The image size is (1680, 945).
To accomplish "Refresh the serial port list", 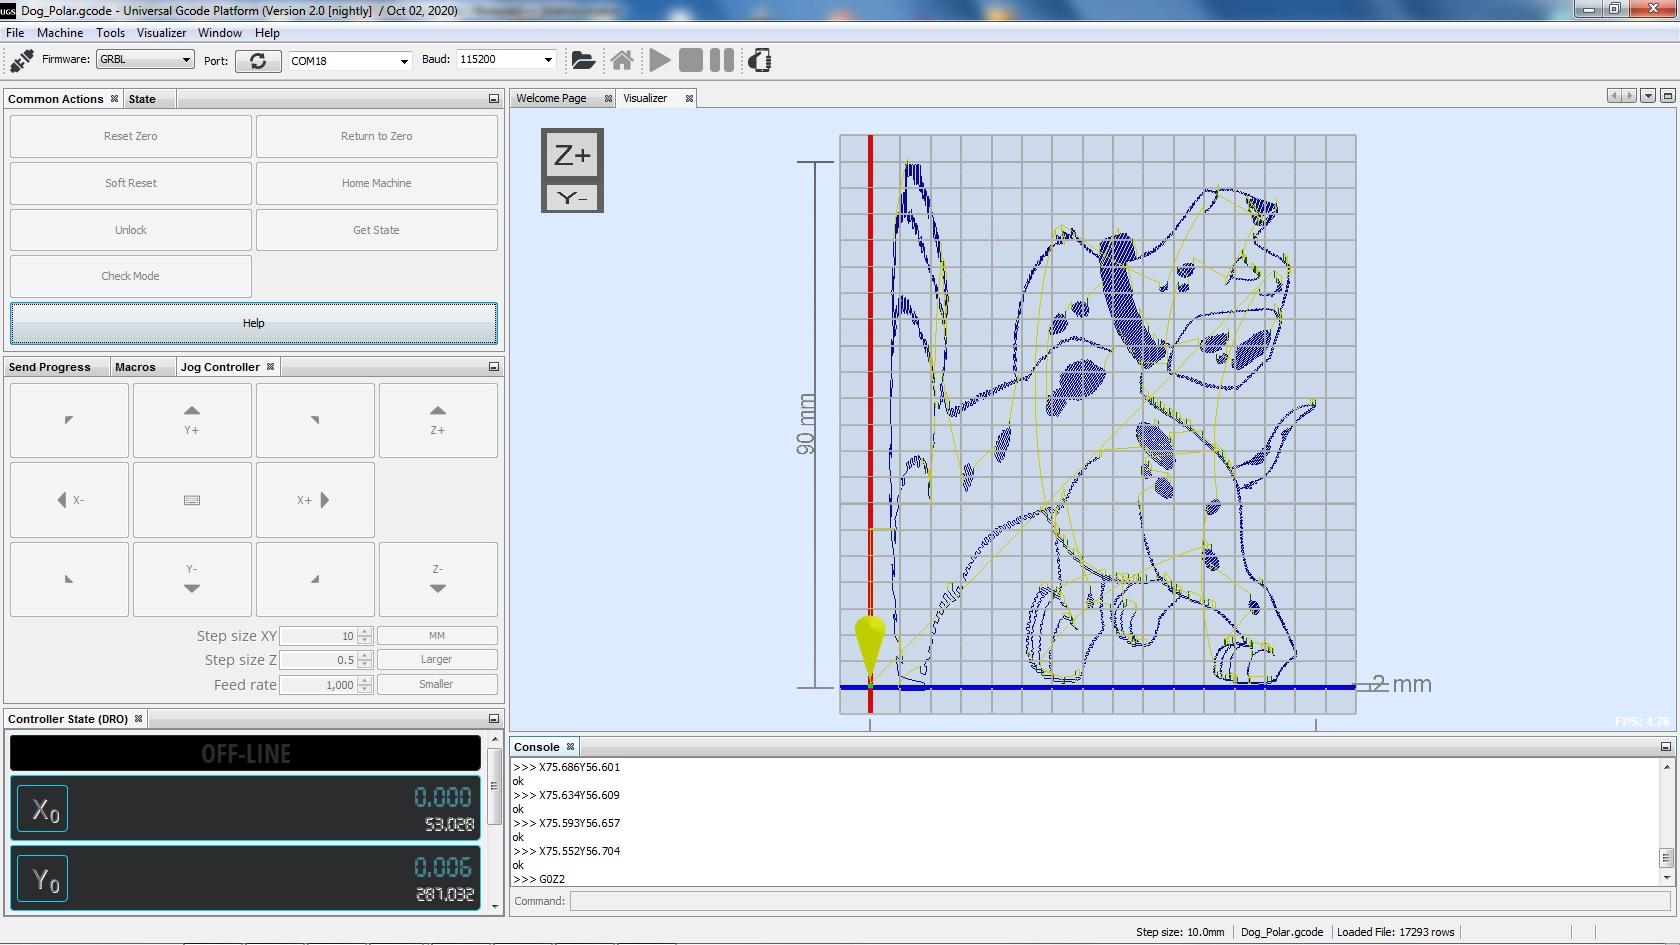I will click(x=258, y=61).
